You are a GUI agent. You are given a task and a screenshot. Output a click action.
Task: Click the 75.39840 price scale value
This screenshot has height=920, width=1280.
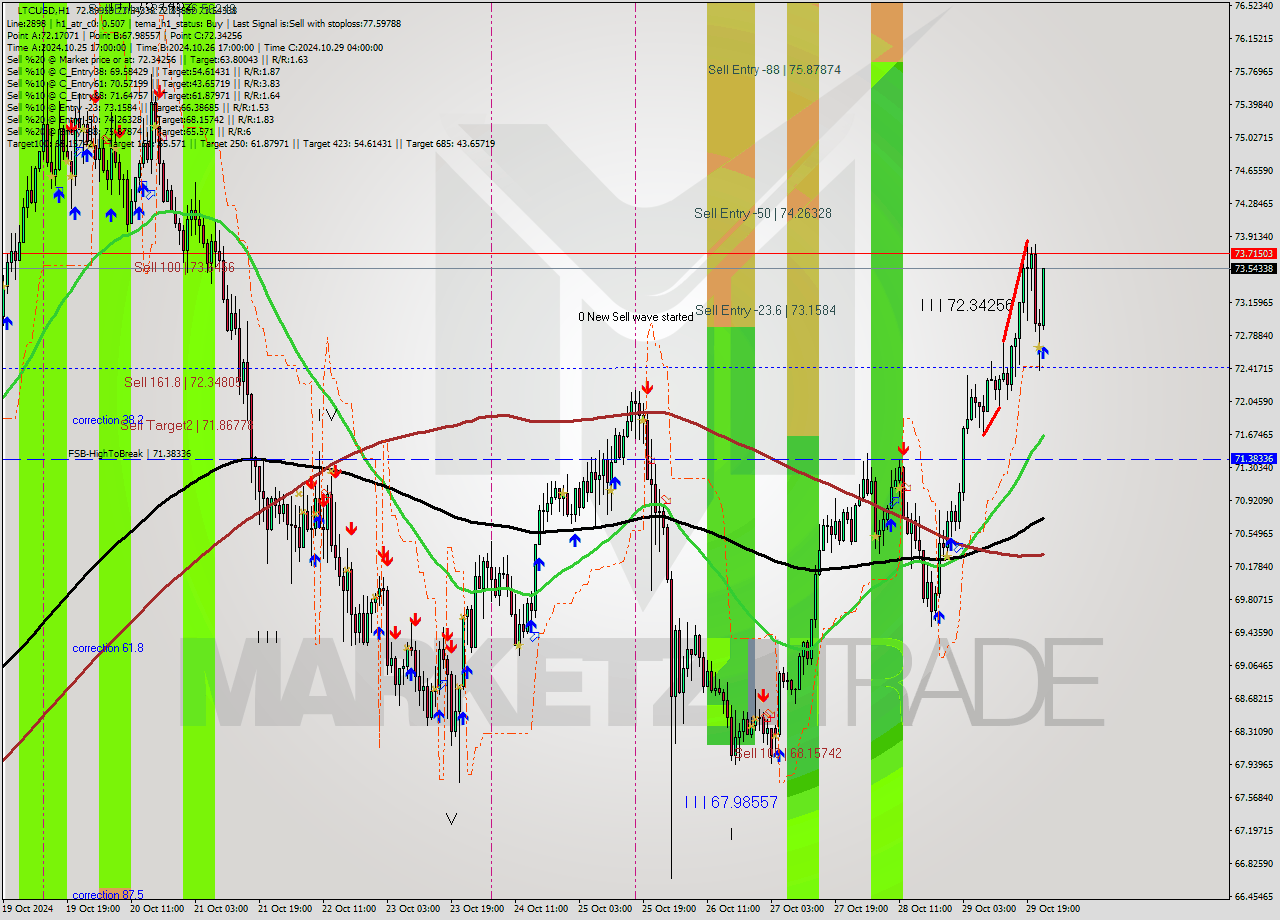[x=1254, y=104]
